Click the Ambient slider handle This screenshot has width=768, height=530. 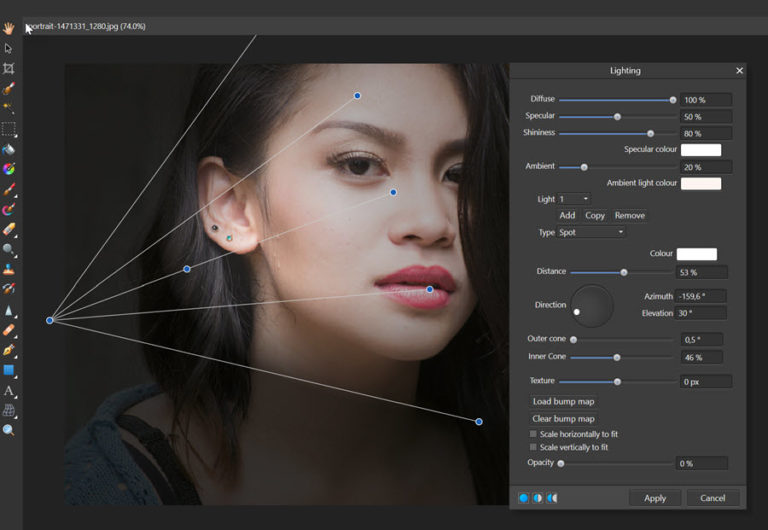click(x=584, y=167)
